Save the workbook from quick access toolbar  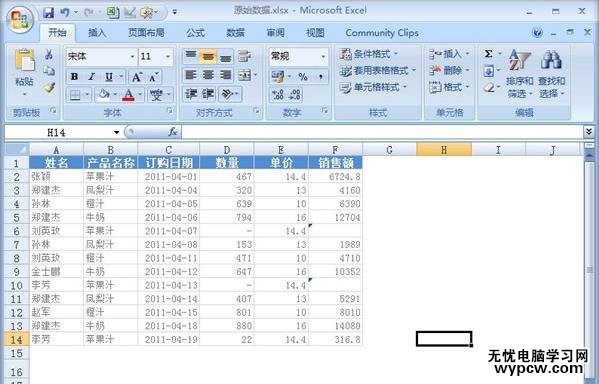pos(49,13)
